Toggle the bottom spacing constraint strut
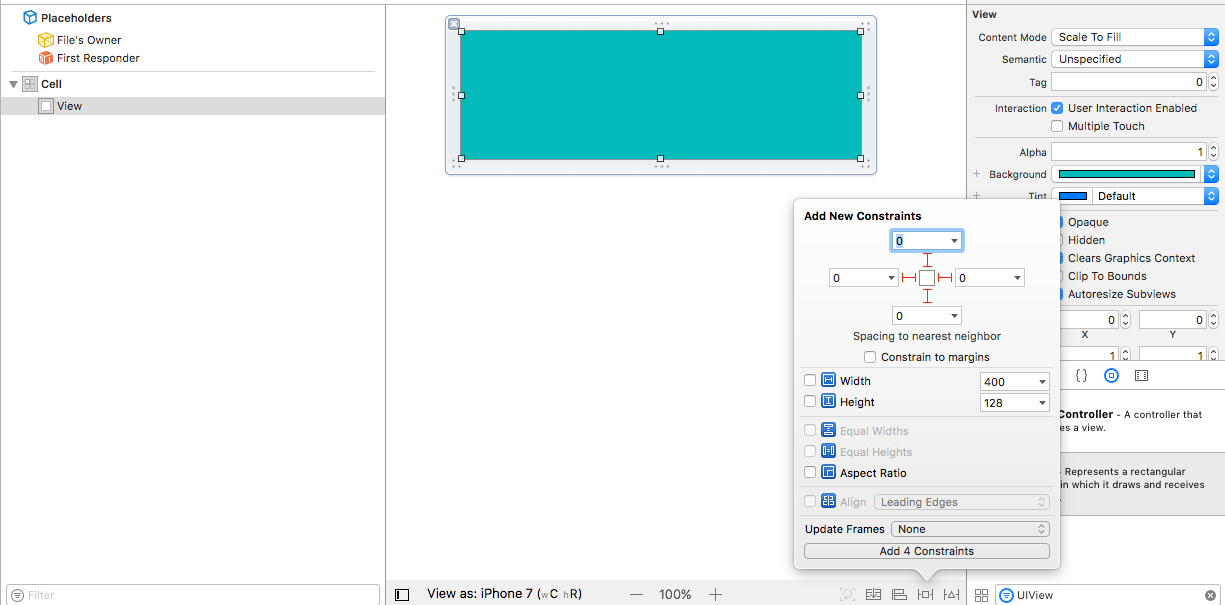 coord(927,296)
